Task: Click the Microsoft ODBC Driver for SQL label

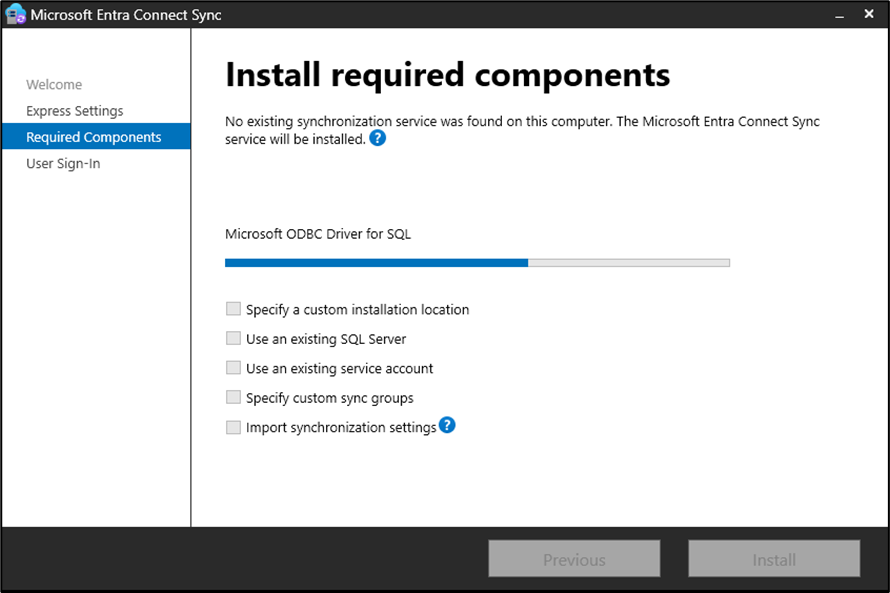Action: click(x=318, y=234)
